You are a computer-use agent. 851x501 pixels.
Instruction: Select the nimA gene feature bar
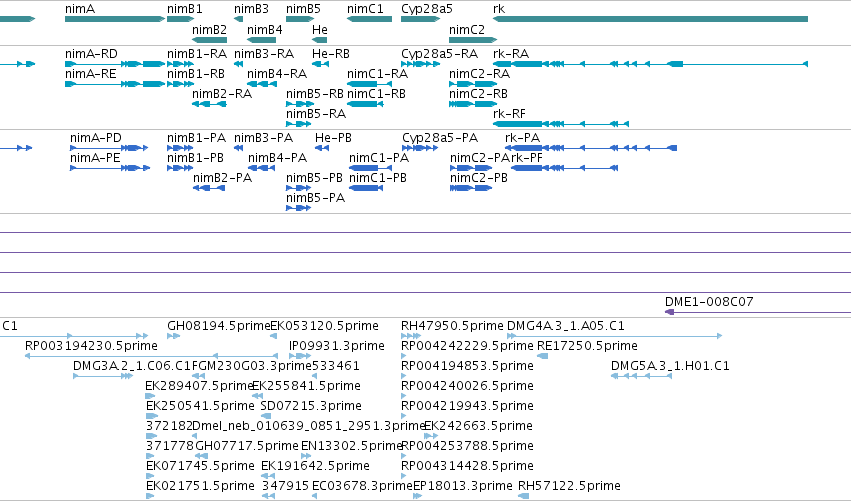115,19
